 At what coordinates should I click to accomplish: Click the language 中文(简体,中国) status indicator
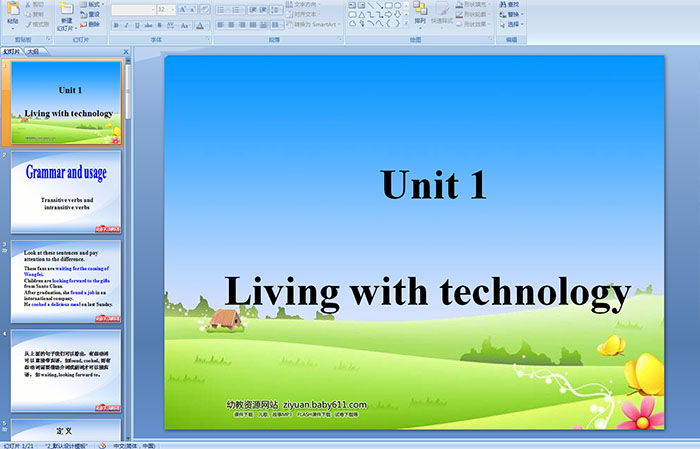click(x=134, y=445)
